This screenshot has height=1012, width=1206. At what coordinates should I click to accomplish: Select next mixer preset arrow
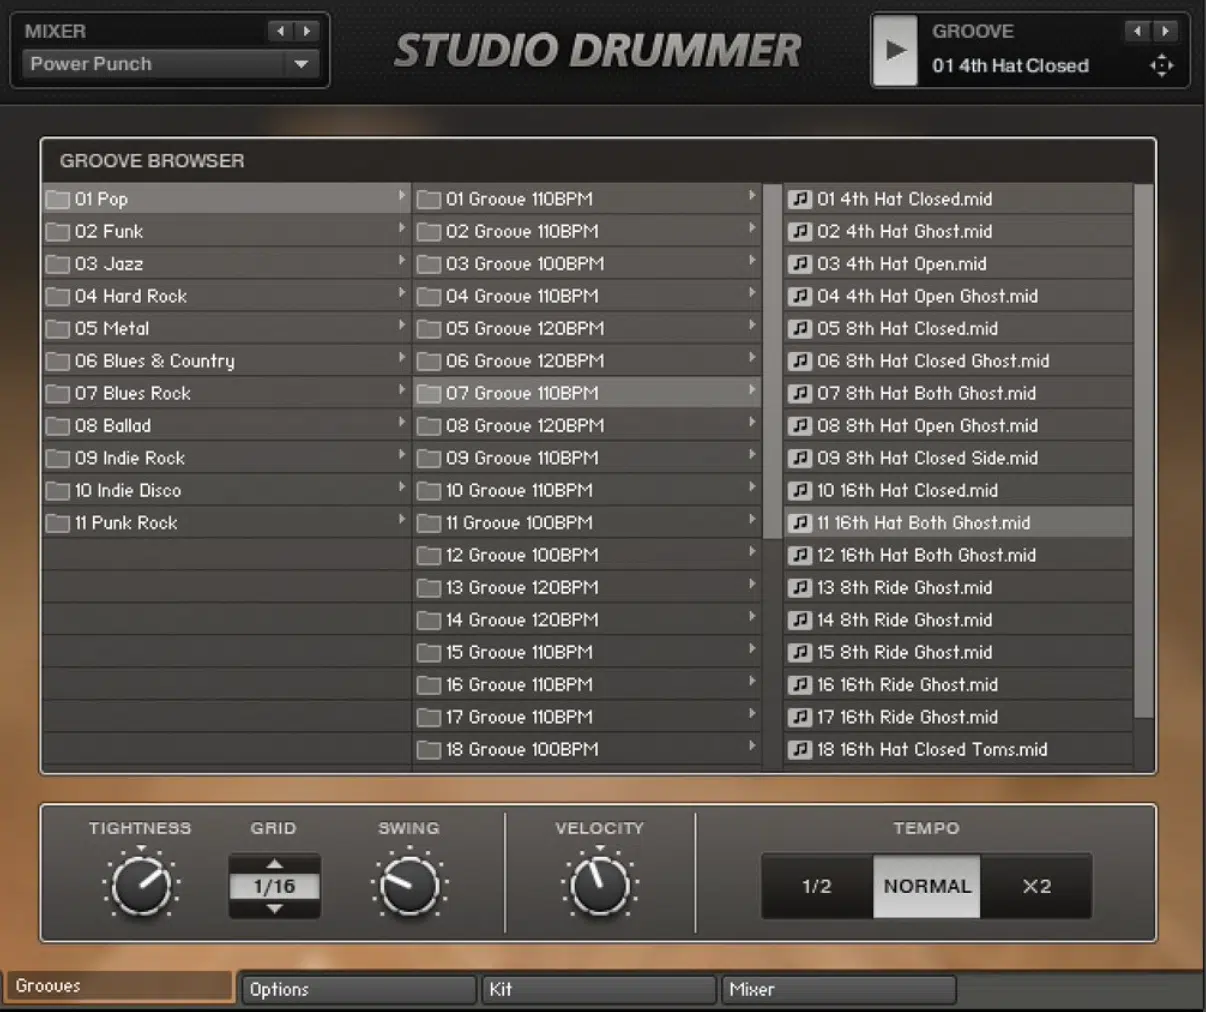point(307,31)
